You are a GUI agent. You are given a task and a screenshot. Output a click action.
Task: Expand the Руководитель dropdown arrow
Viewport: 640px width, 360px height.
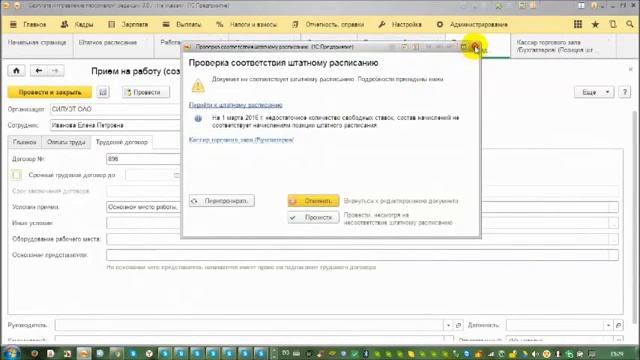click(448, 325)
